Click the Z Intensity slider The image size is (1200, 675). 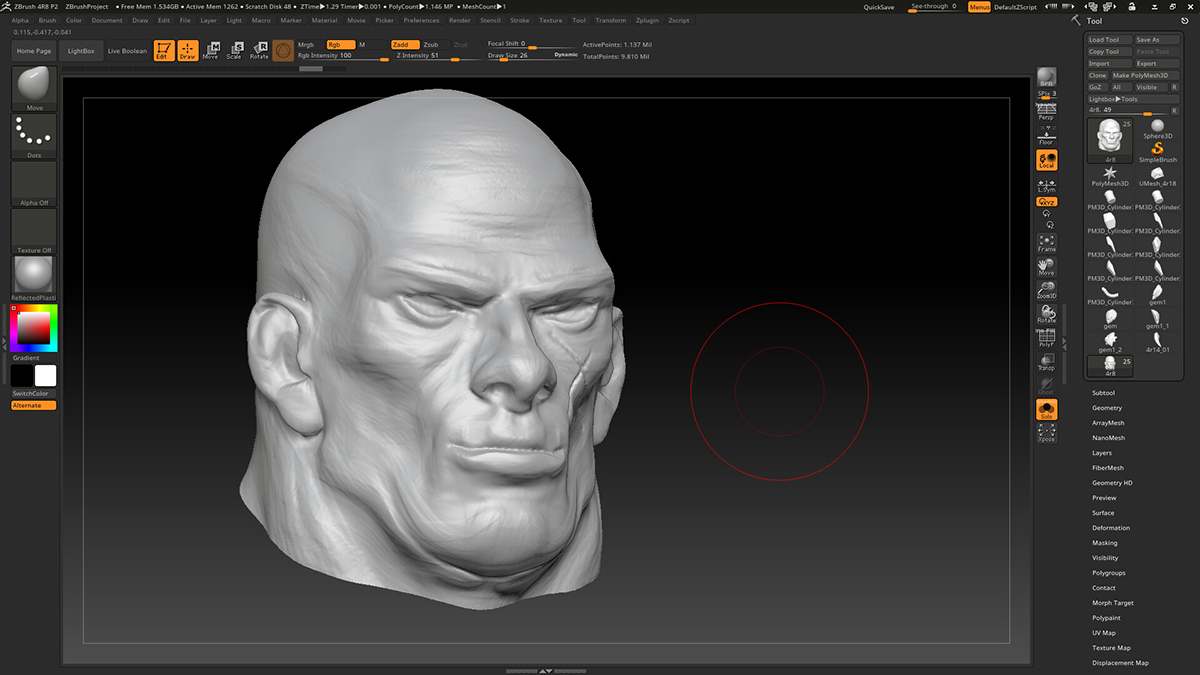tap(430, 56)
